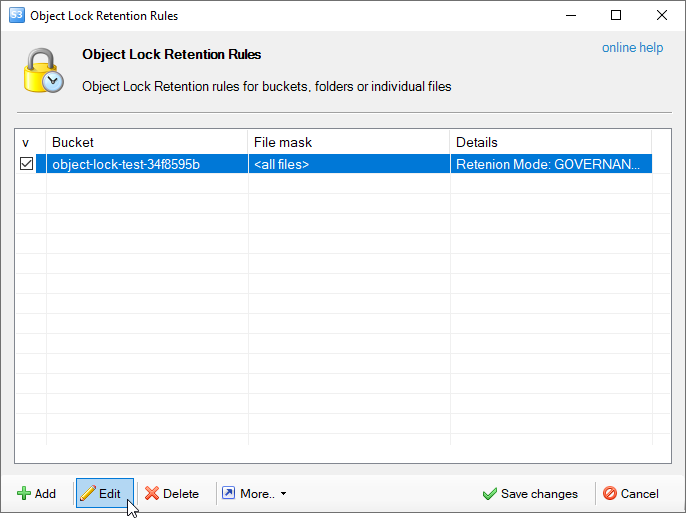
Task: Uncheck the object-lock-test-34f8595b rule checkbox
Action: pos(27,164)
